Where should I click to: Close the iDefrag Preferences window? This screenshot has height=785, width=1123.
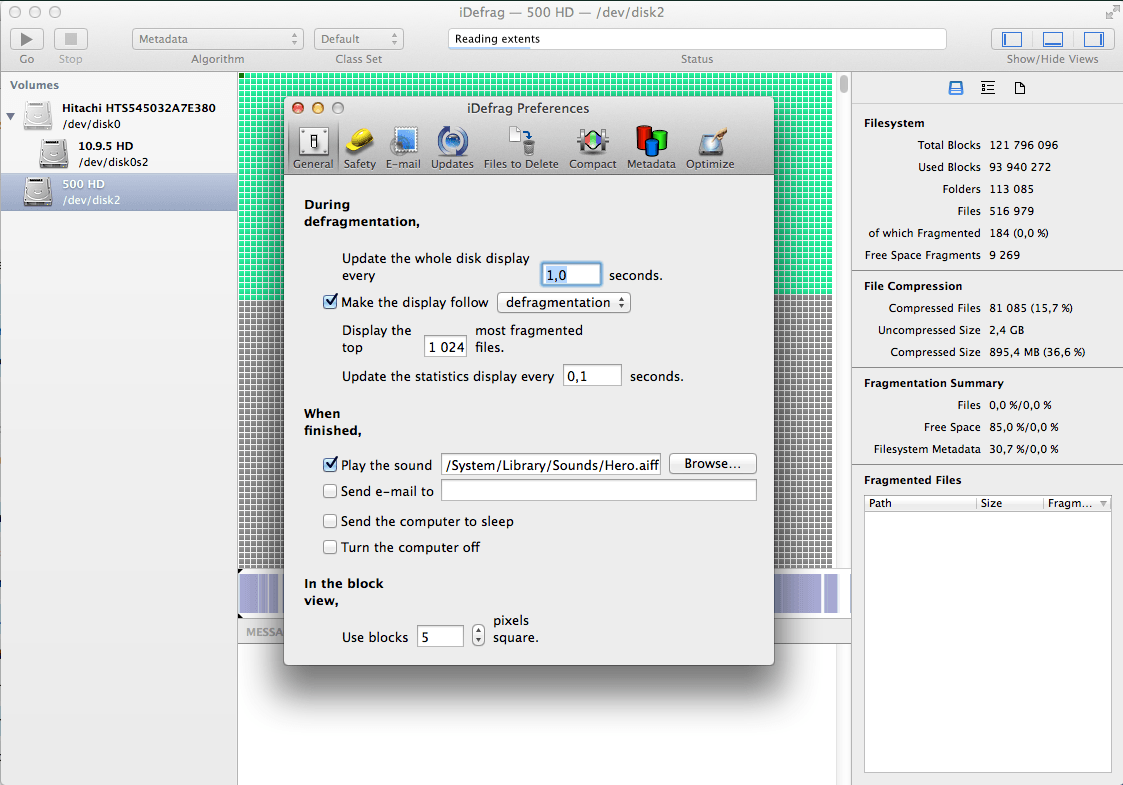298,108
